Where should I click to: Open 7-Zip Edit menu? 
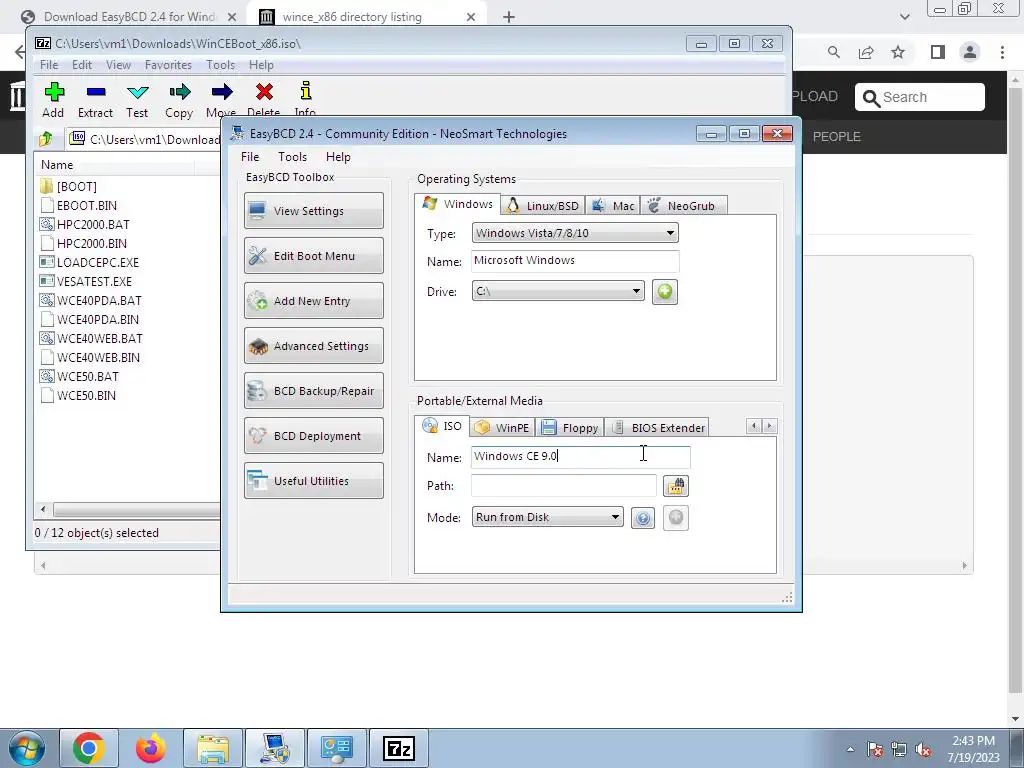[x=82, y=65]
